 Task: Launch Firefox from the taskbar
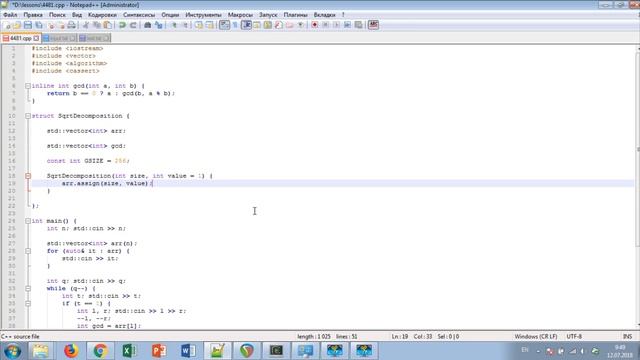71,351
